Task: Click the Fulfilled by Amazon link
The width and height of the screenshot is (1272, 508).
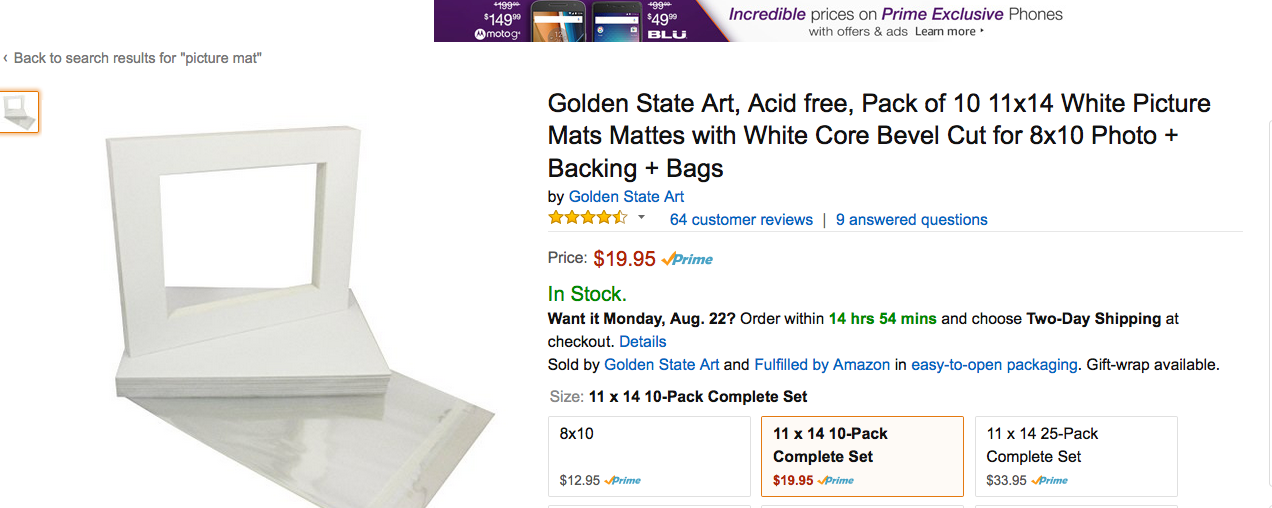Action: 822,365
